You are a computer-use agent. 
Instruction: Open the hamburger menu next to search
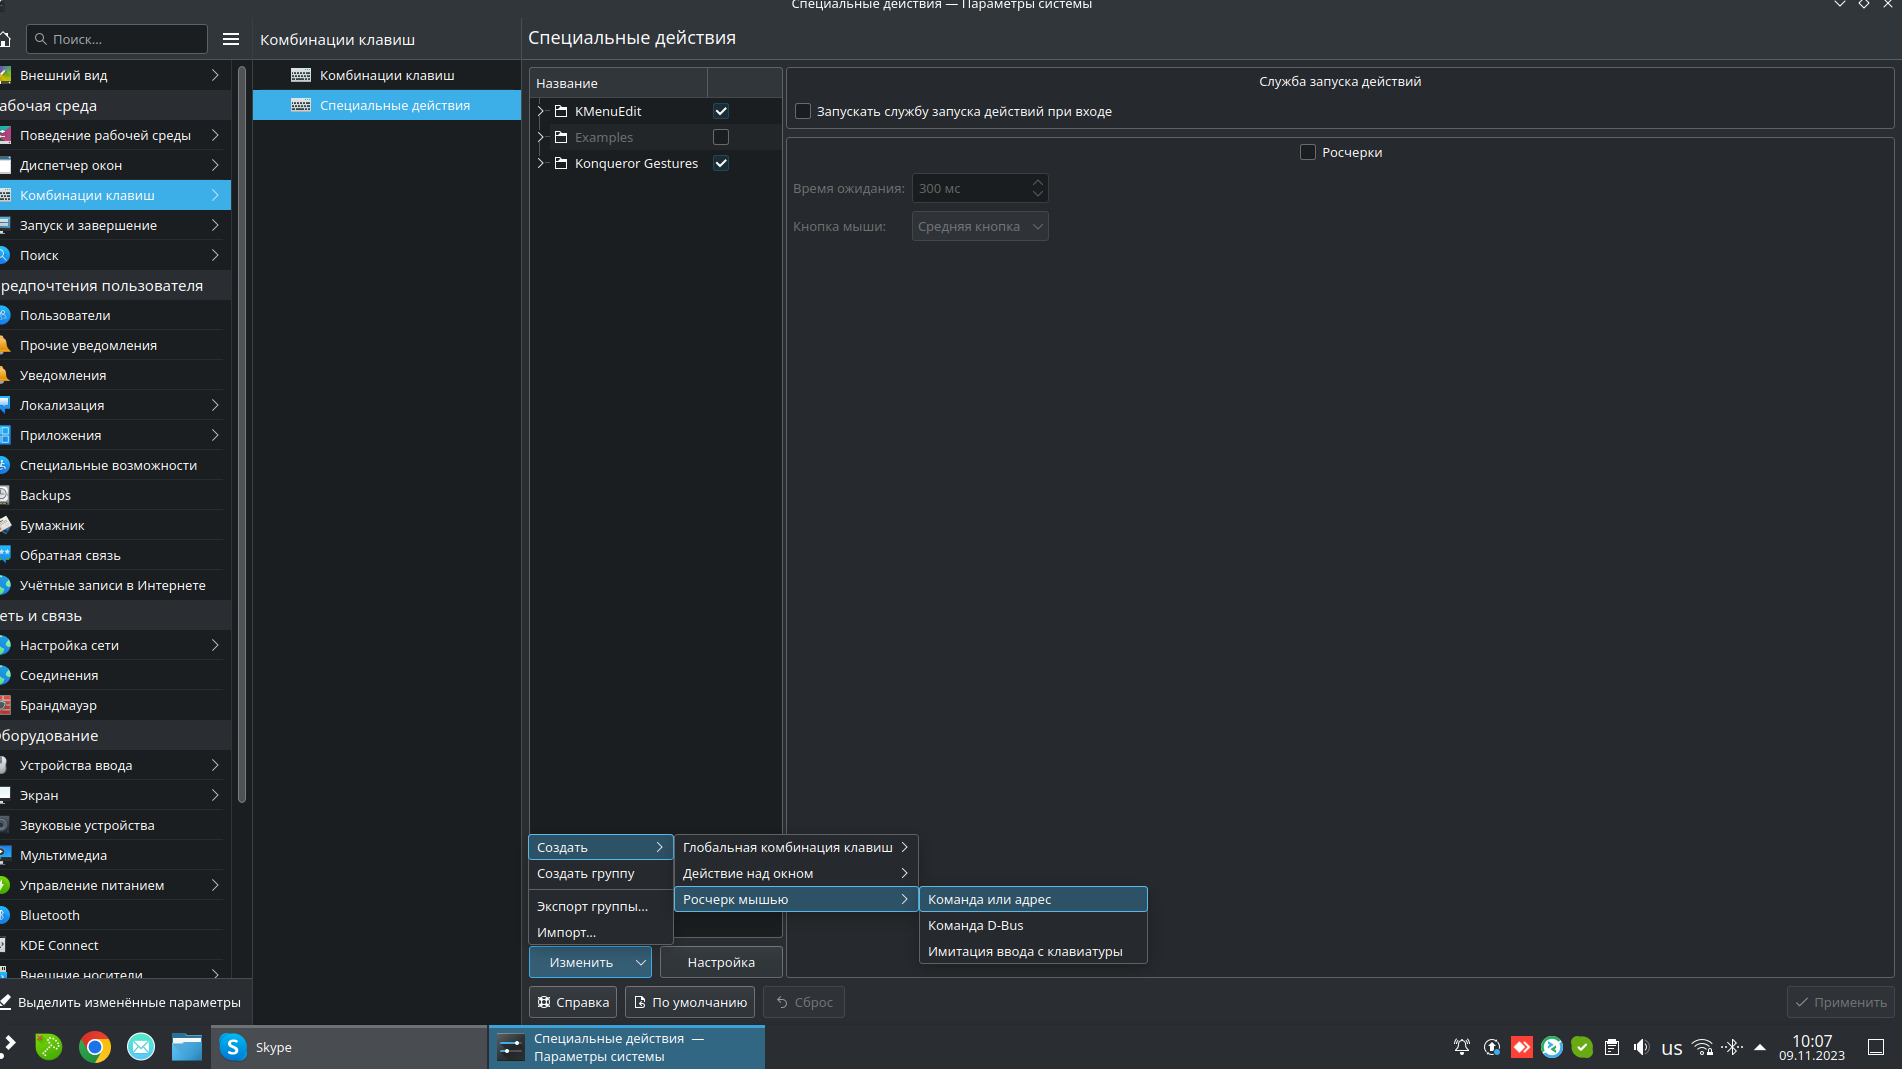click(x=231, y=39)
